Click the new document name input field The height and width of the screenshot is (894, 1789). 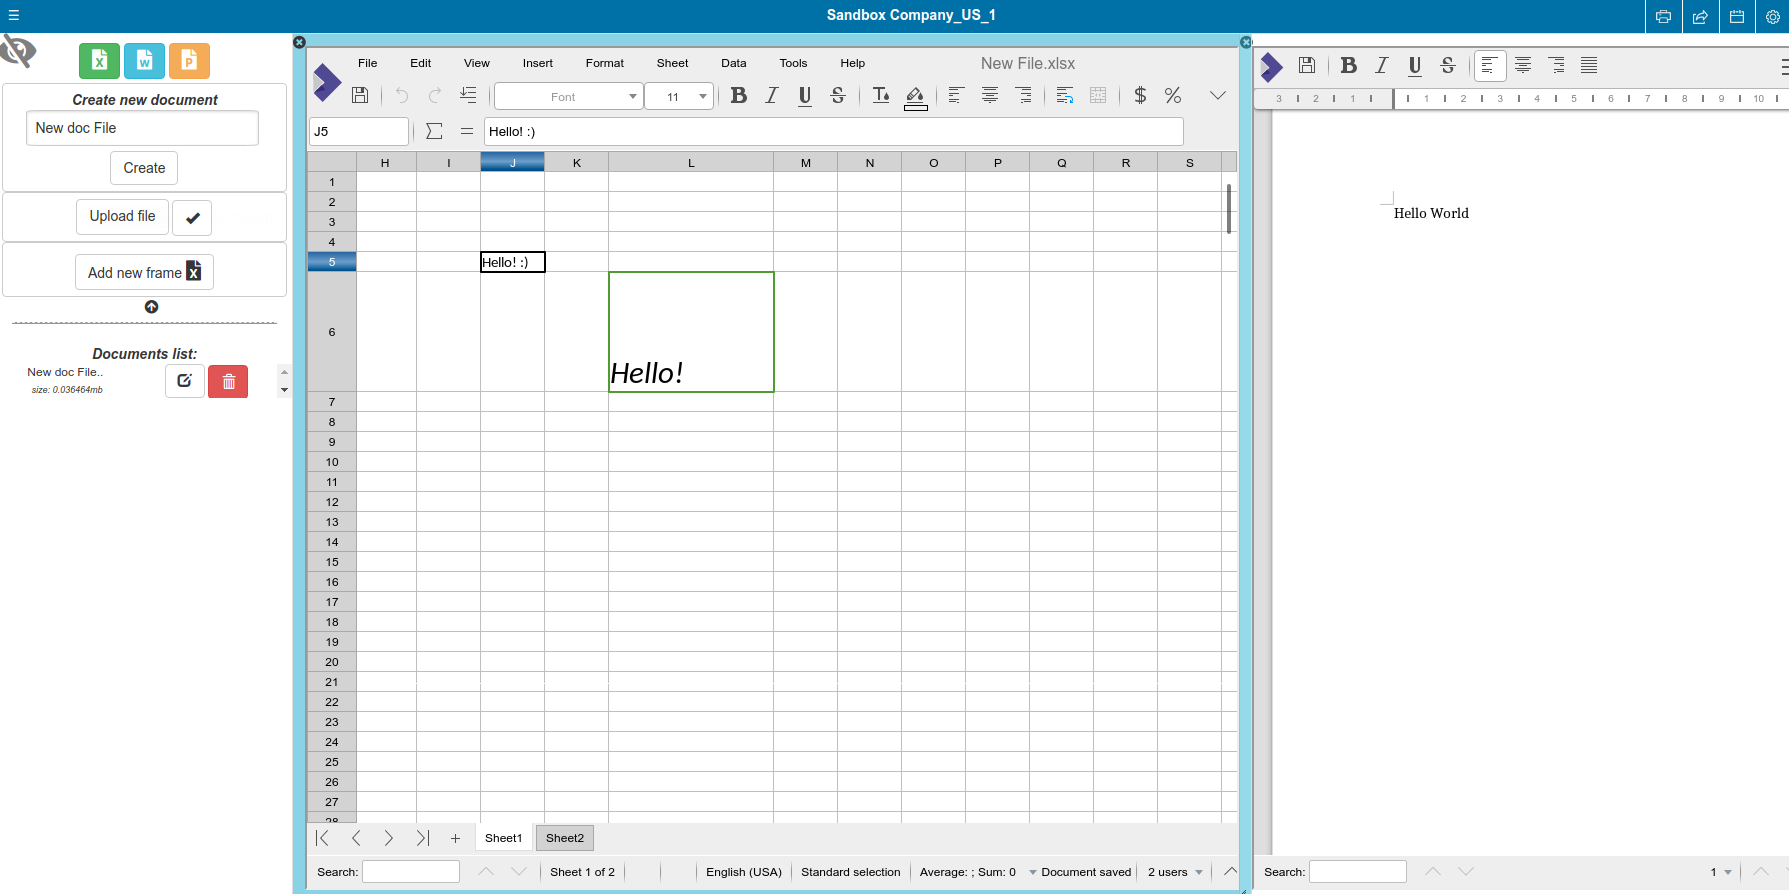142,128
